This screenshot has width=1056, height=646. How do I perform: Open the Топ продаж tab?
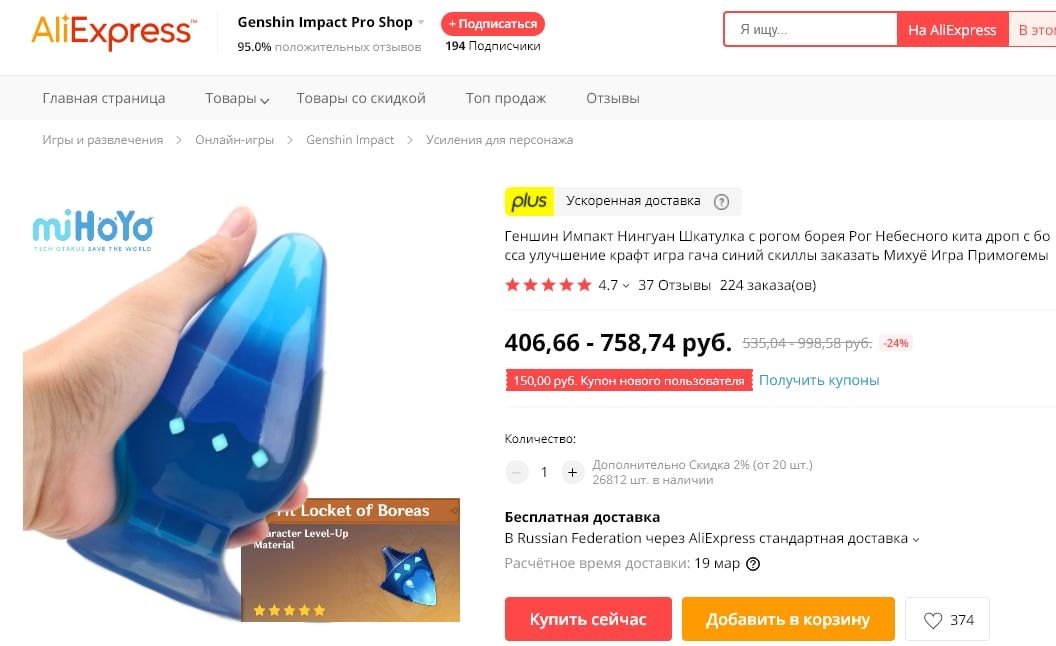(x=506, y=98)
